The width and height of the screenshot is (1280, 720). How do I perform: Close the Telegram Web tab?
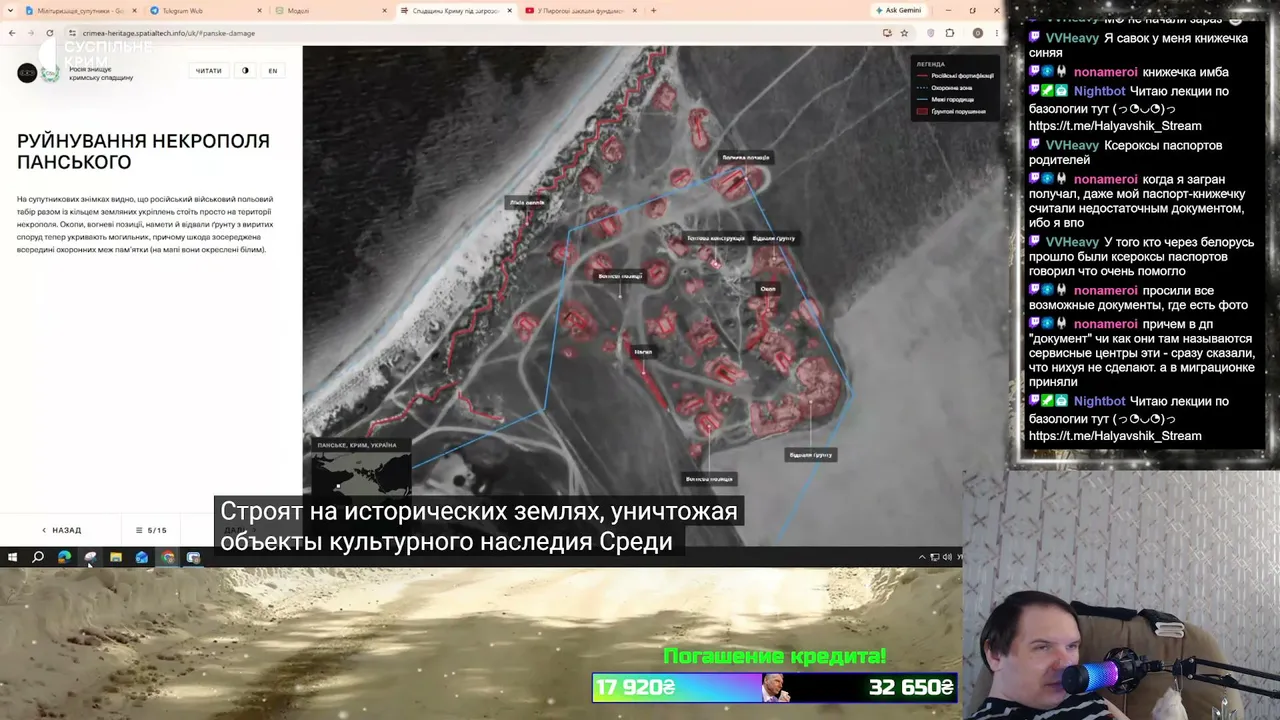pos(259,11)
